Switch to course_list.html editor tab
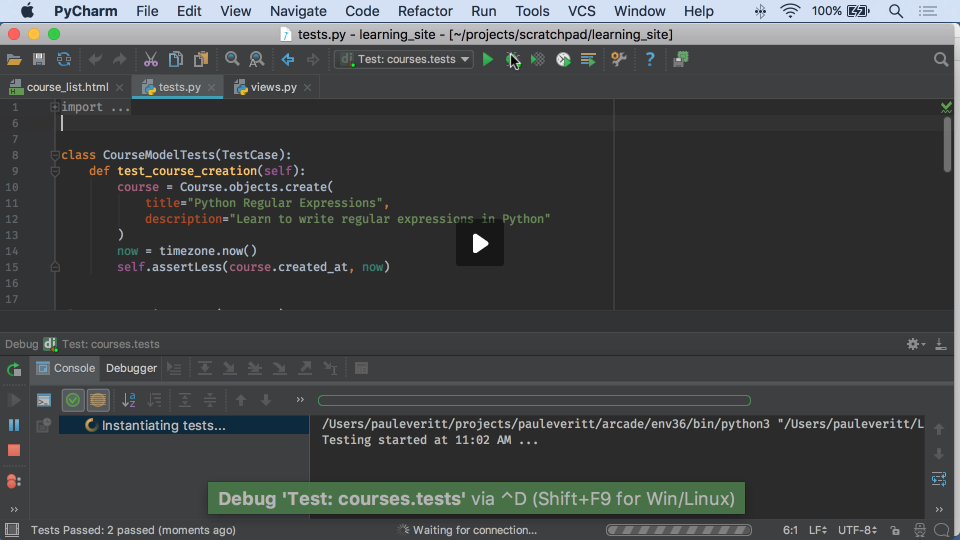This screenshot has height=540, width=960. 67,88
